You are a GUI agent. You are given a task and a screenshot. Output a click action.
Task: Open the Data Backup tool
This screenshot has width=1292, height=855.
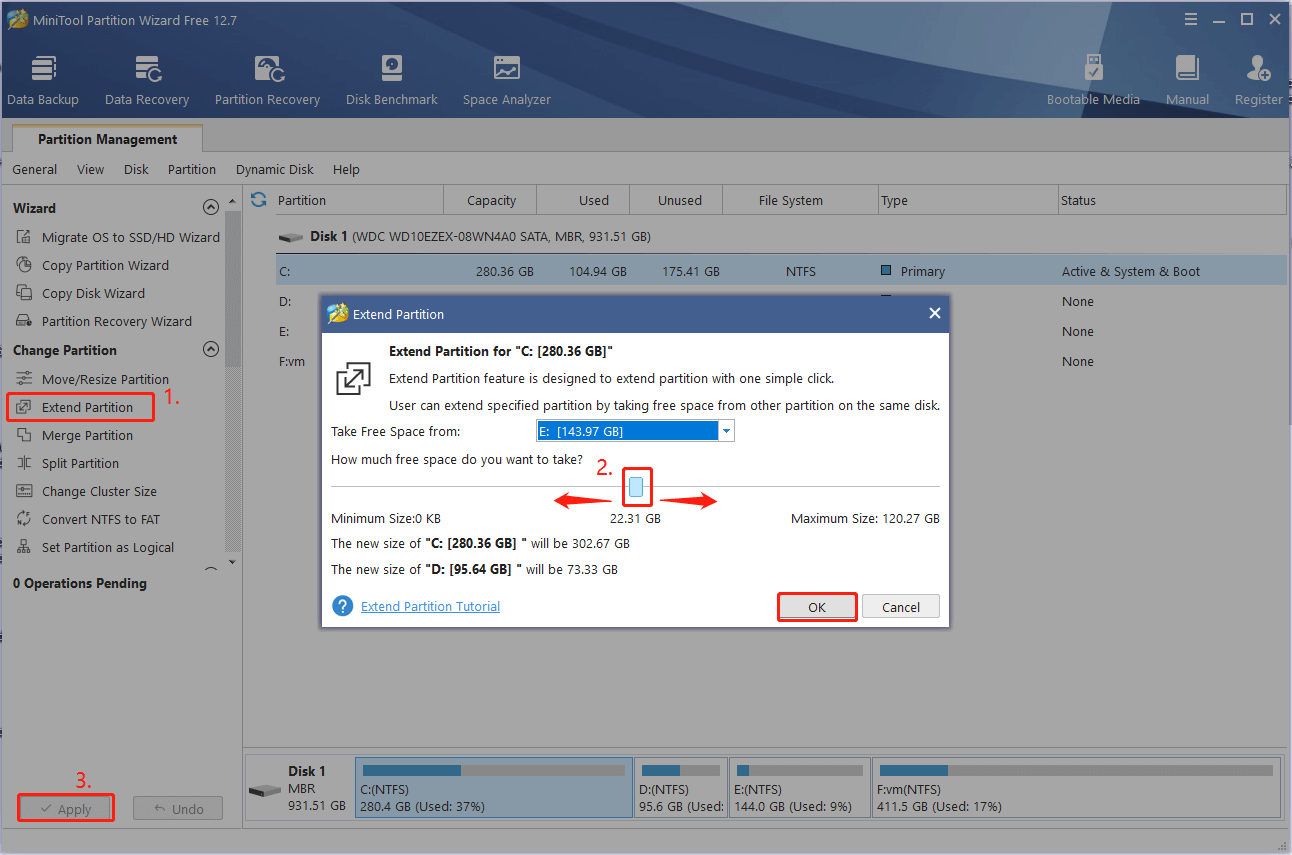(x=43, y=80)
